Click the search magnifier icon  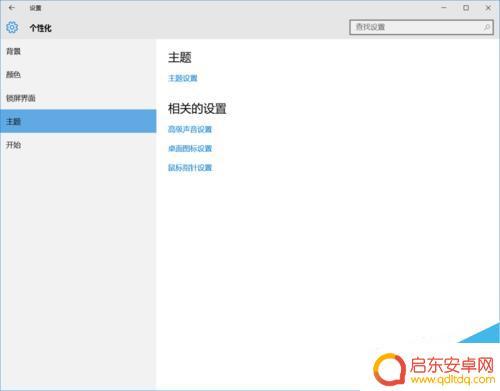pos(487,27)
